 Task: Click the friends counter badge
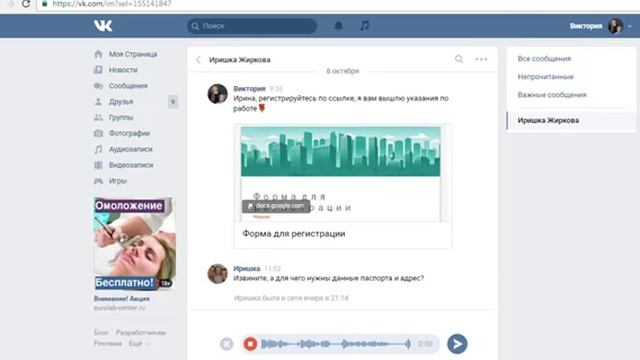173,102
